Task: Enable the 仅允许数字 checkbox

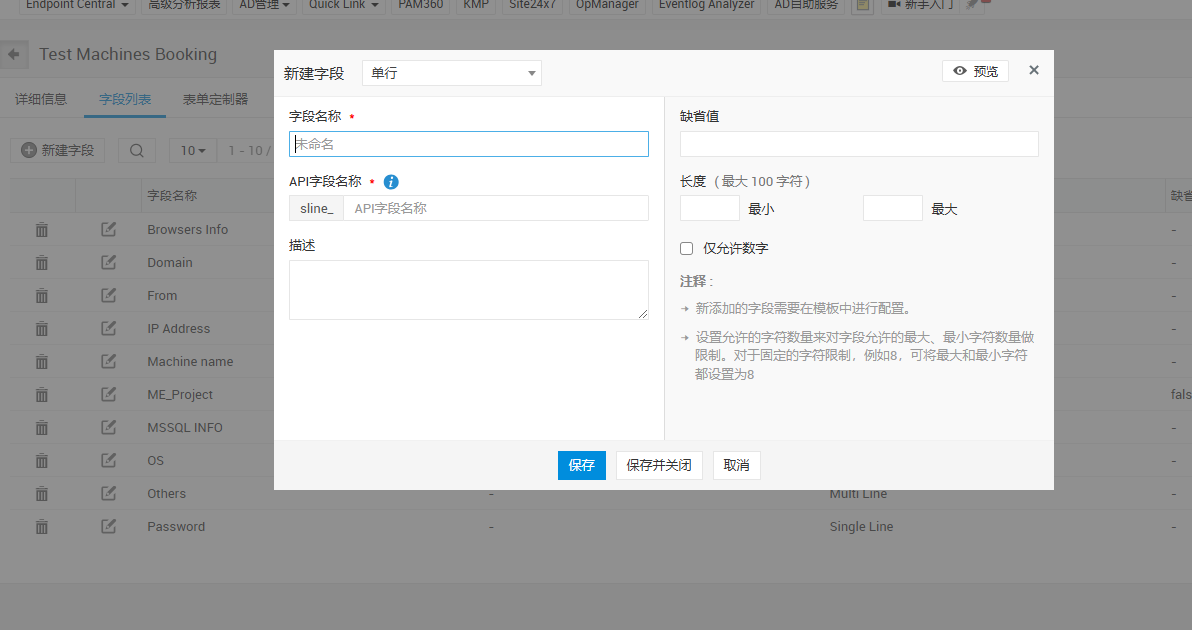Action: 687,248
